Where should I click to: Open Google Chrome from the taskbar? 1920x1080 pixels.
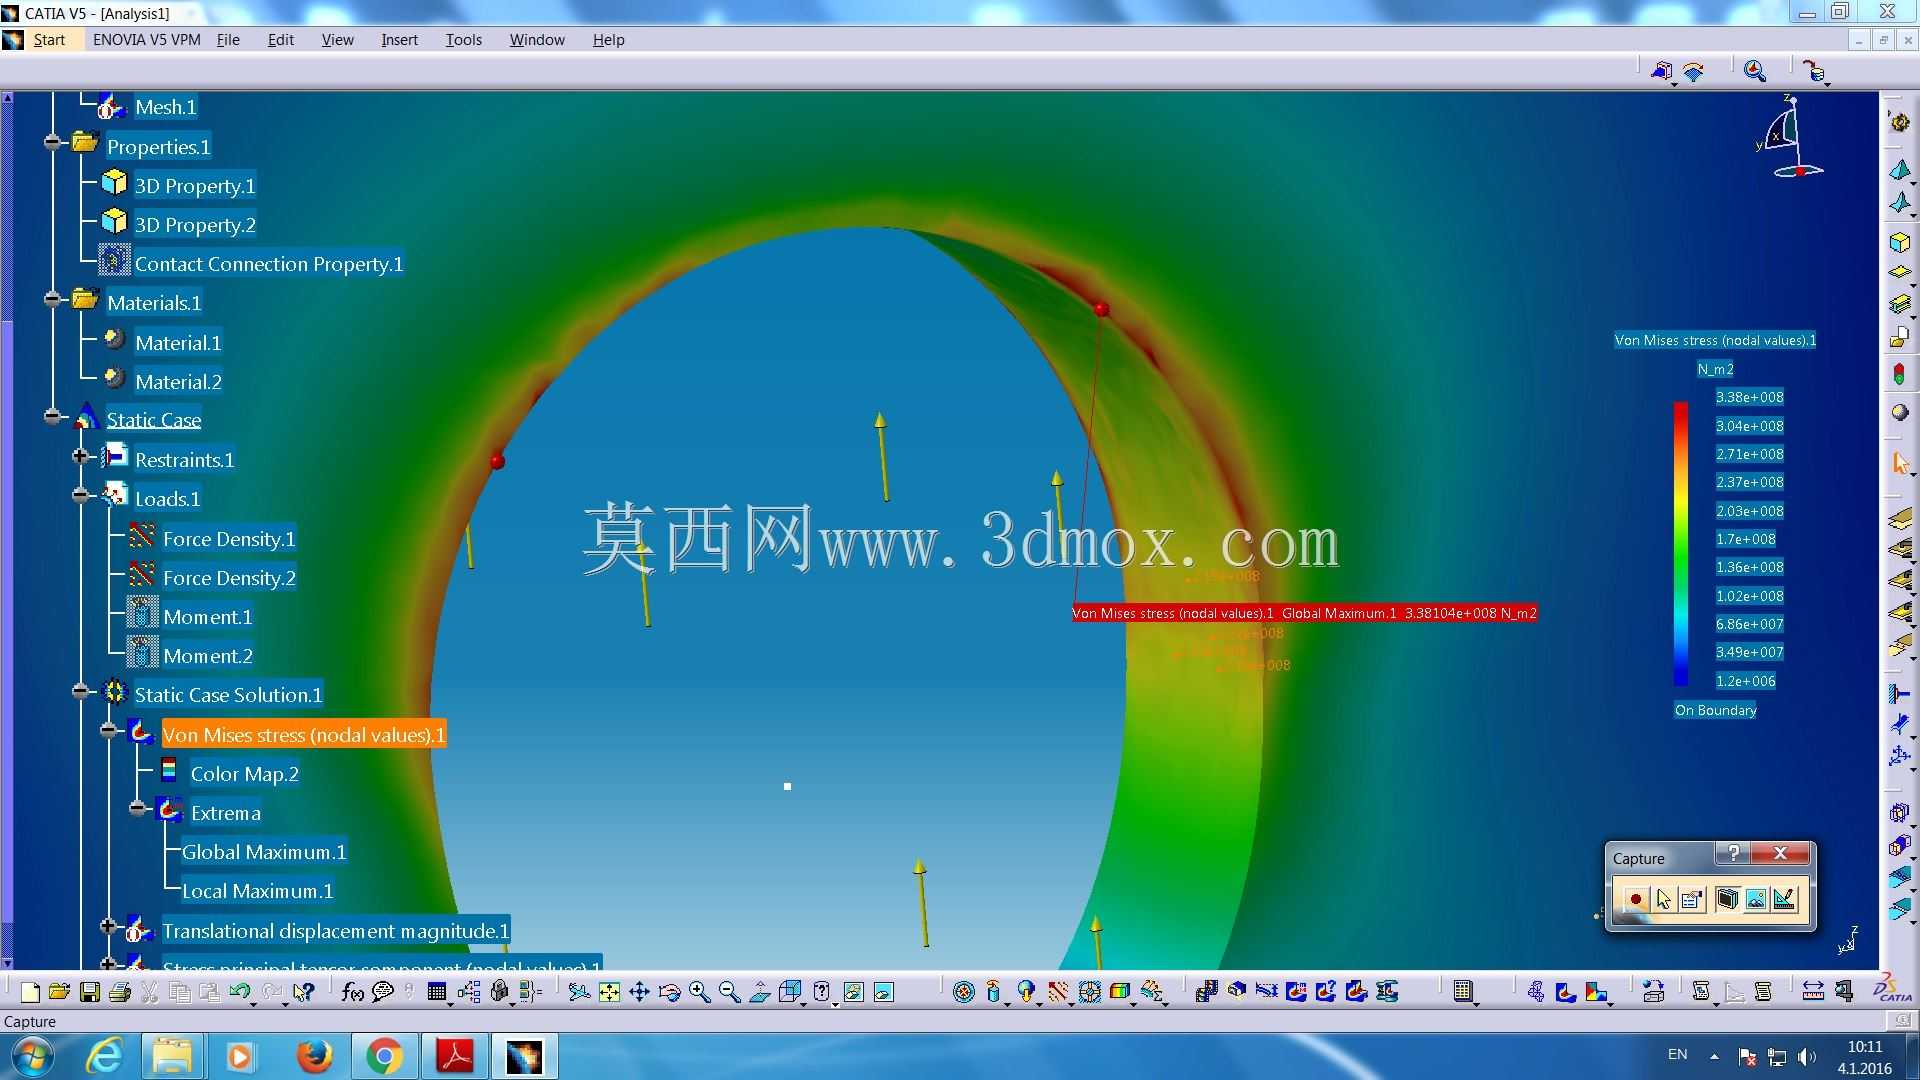(384, 1056)
